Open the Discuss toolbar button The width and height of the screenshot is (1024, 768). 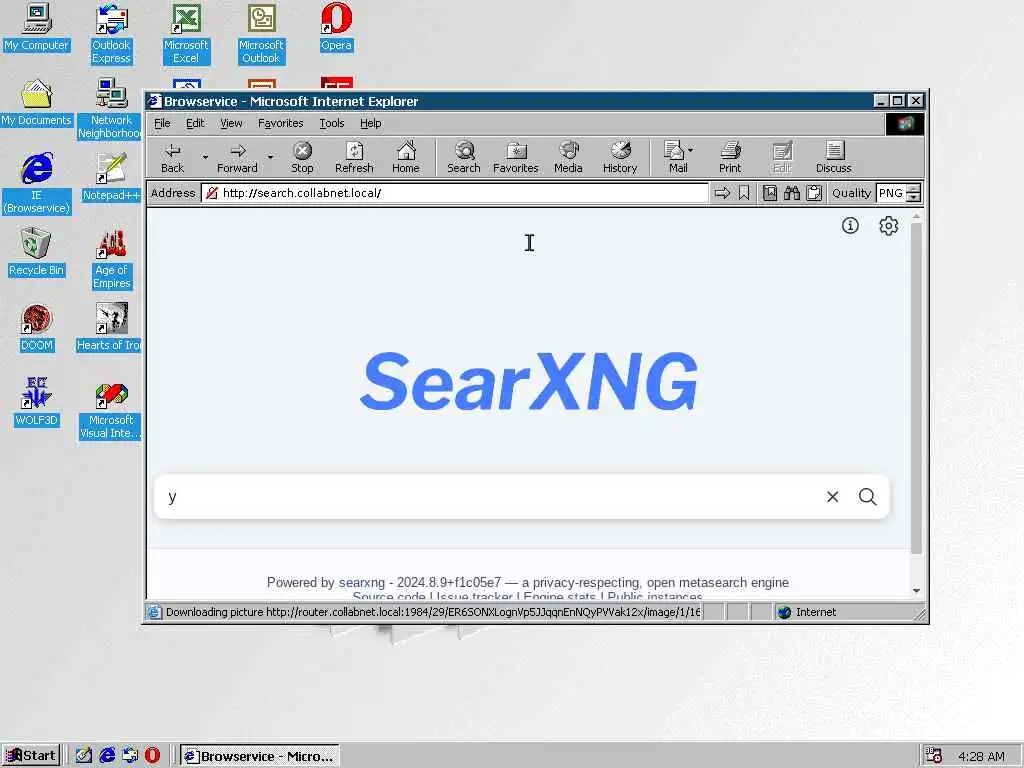834,157
